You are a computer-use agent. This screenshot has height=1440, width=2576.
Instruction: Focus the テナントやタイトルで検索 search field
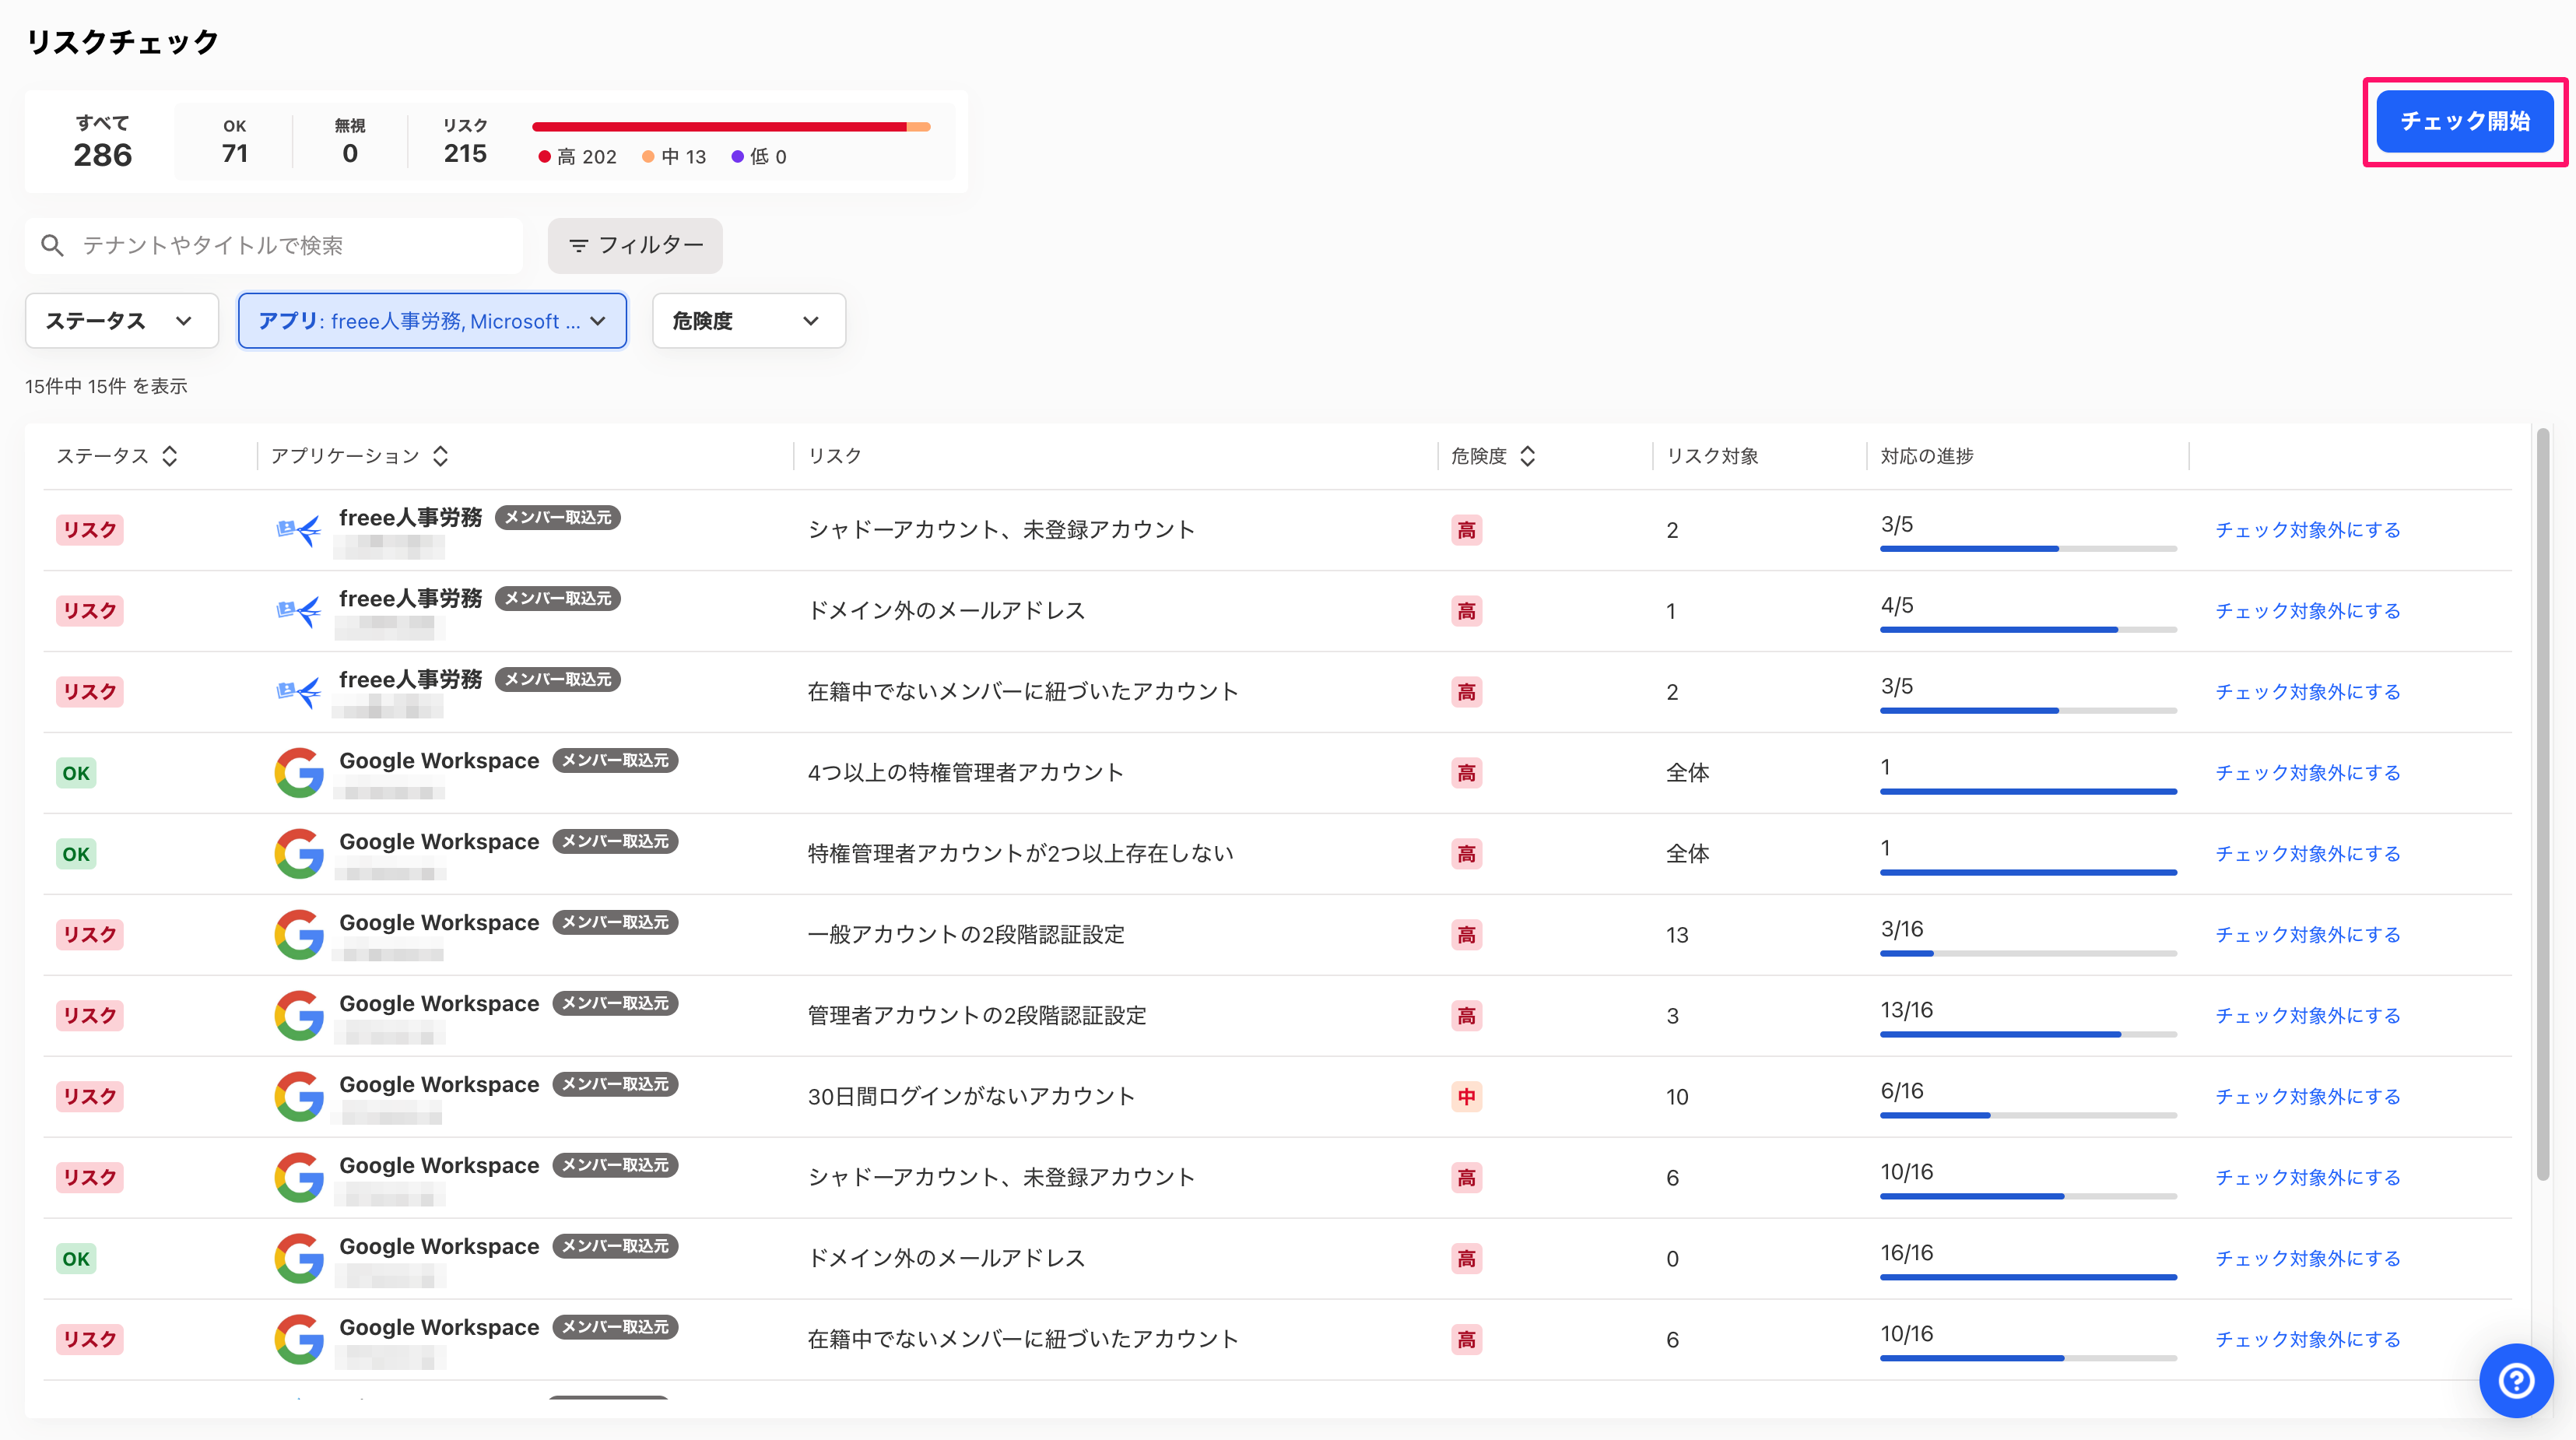[x=274, y=245]
